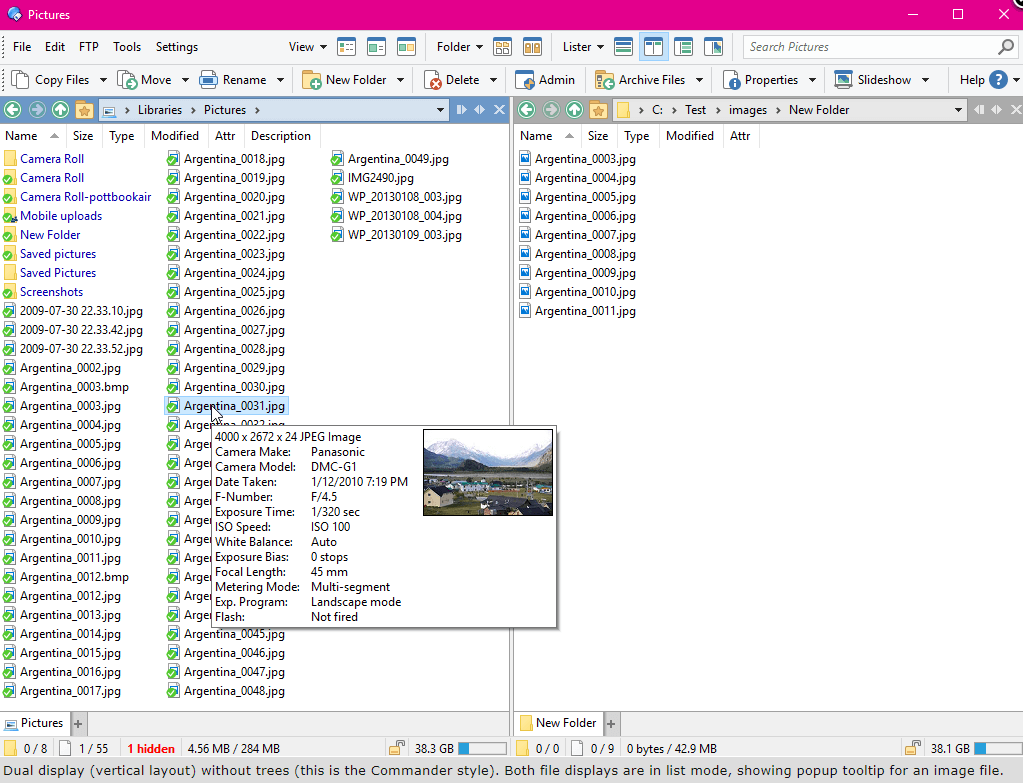The width and height of the screenshot is (1023, 784).
Task: Toggle Lister viewer pane layout icon
Action: 714,47
